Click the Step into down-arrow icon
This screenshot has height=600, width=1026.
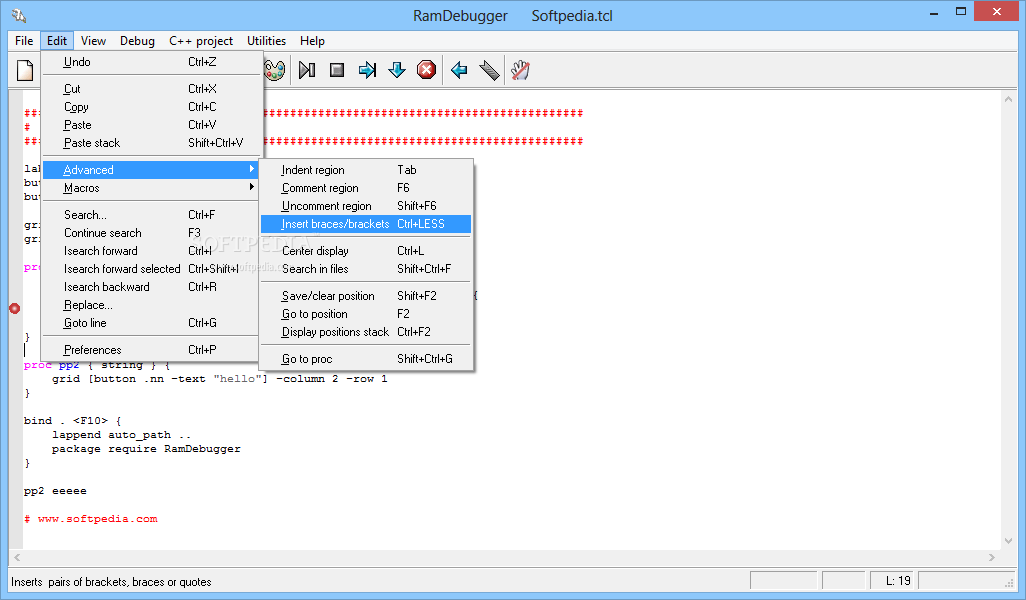click(397, 70)
